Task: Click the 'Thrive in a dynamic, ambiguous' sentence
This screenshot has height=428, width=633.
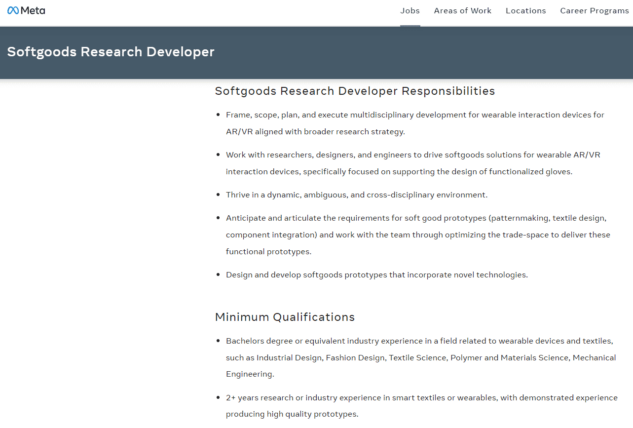Action: click(x=356, y=194)
